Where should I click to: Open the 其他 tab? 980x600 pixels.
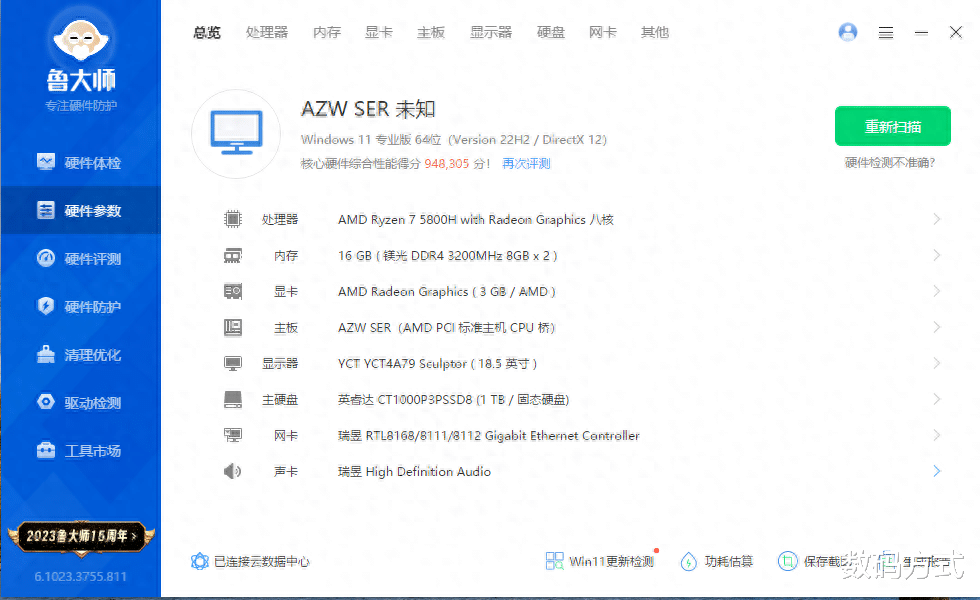654,32
